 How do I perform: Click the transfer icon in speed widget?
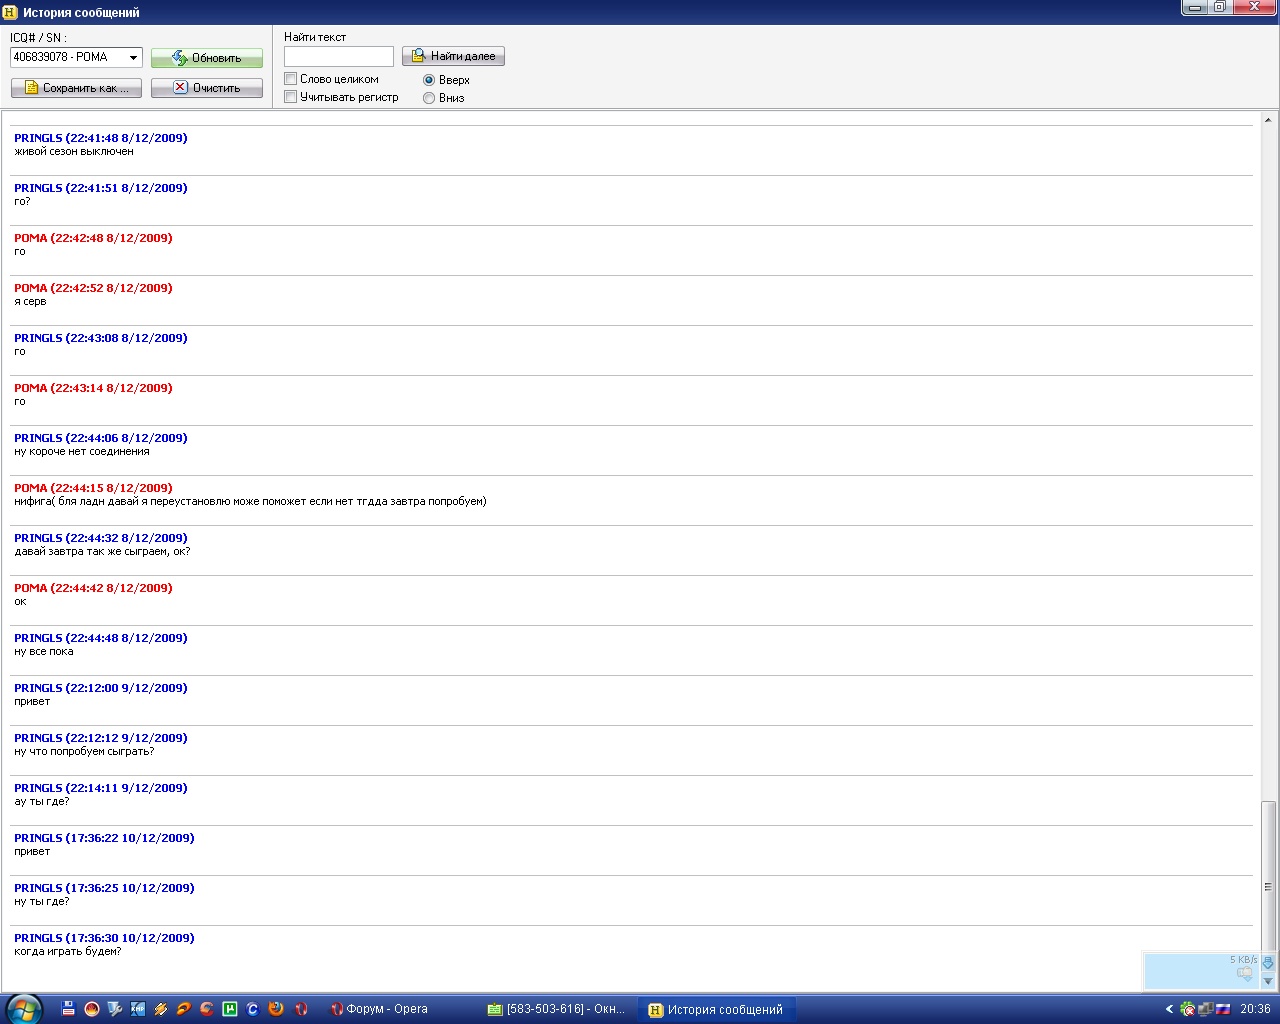click(x=1245, y=973)
